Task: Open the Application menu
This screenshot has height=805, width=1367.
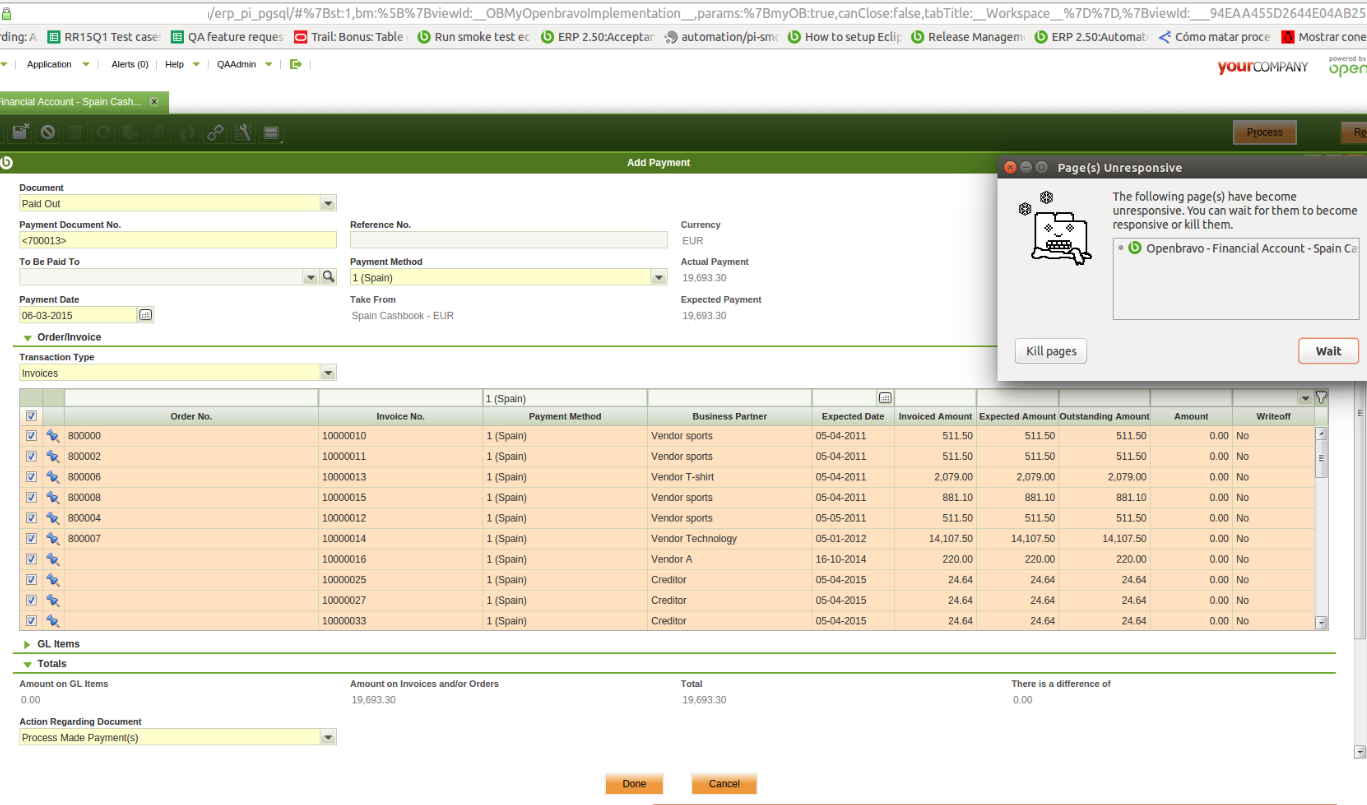Action: [49, 64]
